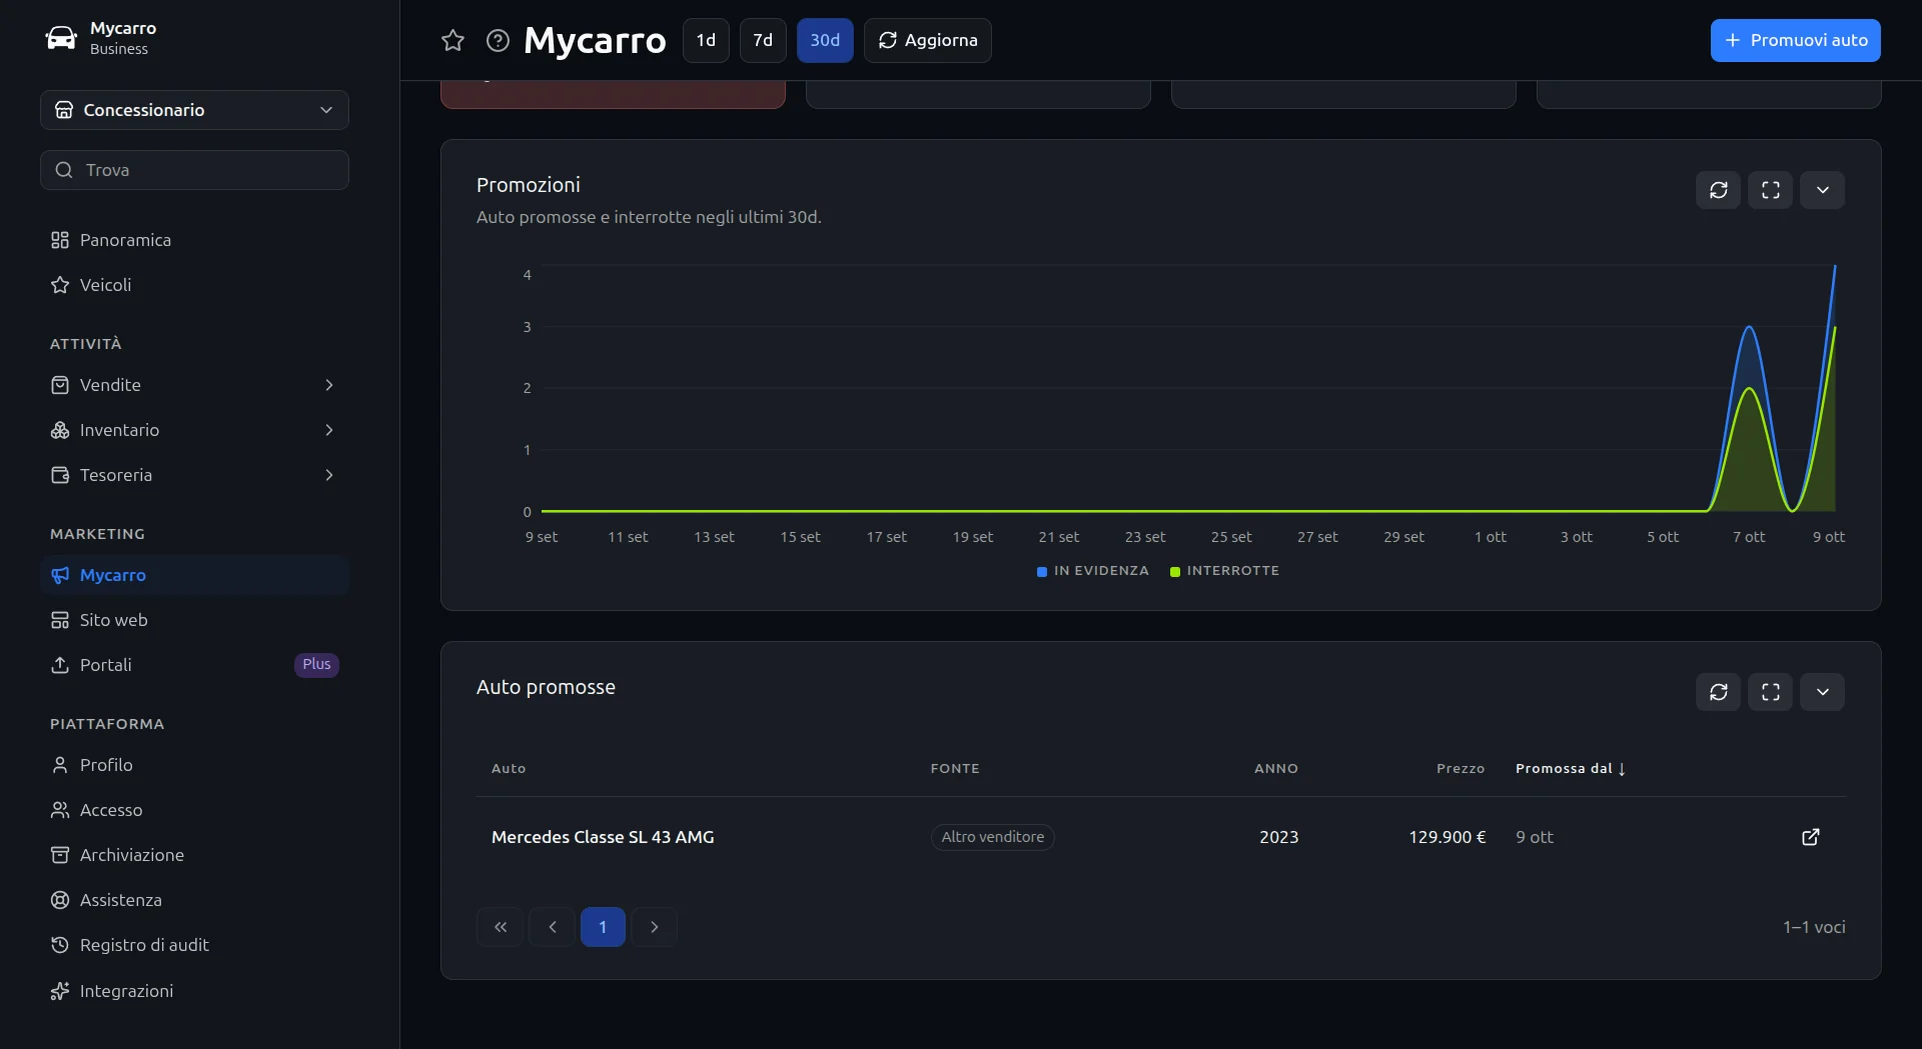The height and width of the screenshot is (1049, 1922).
Task: Open the Concessionario dropdown
Action: (194, 110)
